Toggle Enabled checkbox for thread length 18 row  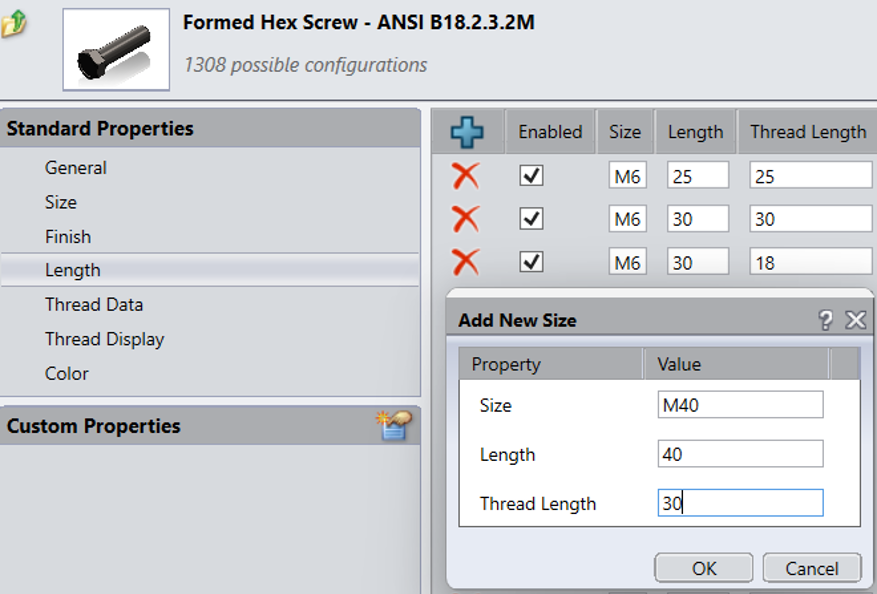coord(532,262)
